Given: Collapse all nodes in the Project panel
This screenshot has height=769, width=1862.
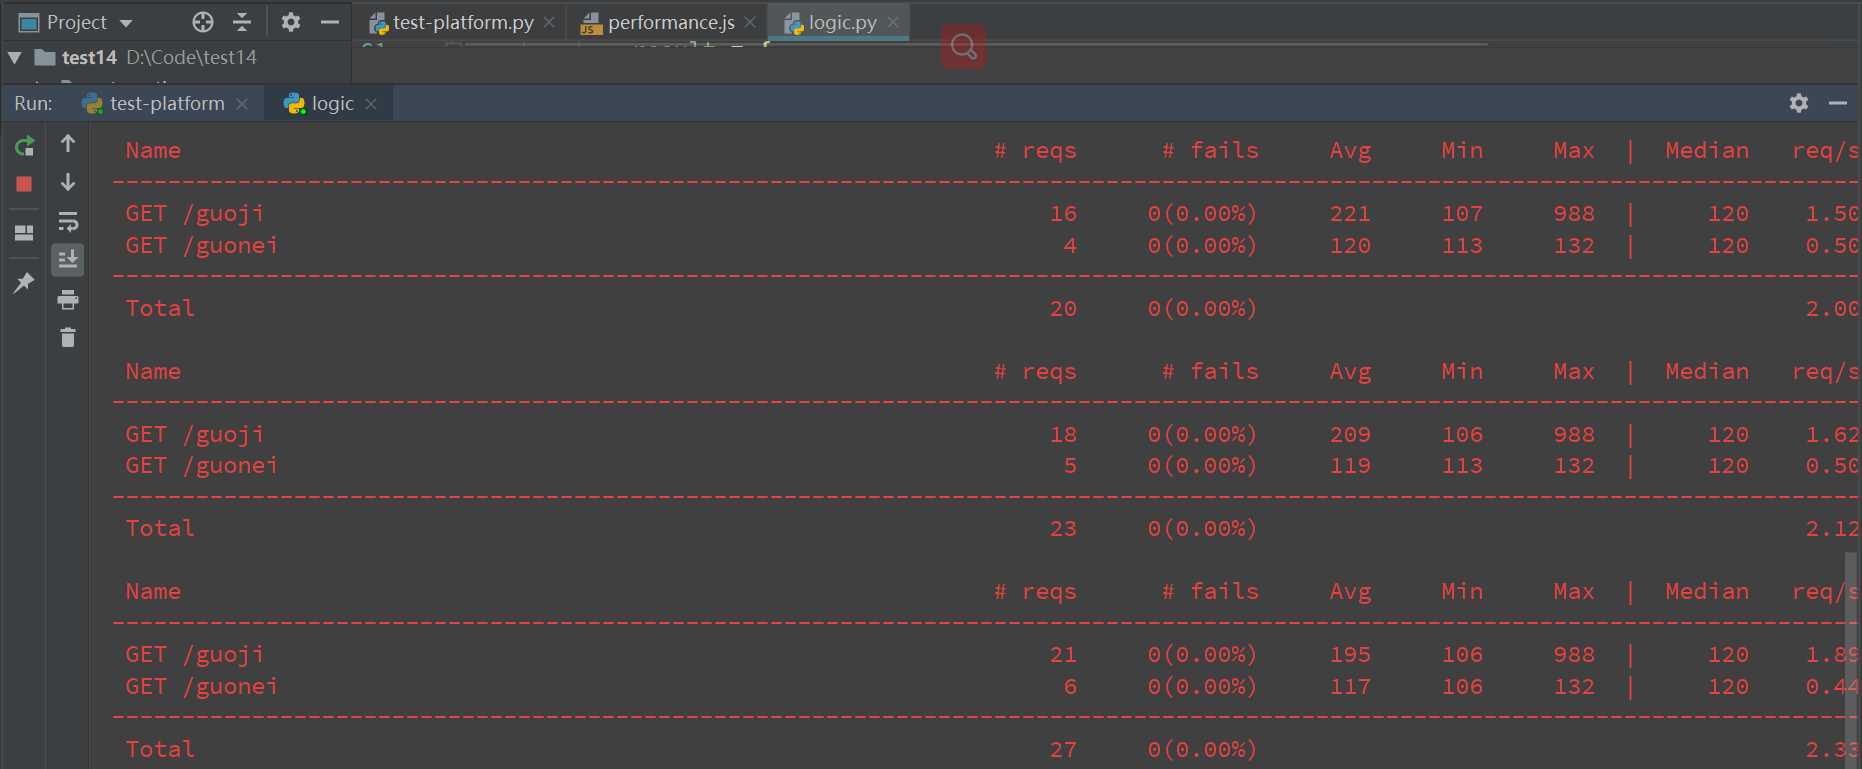Looking at the screenshot, I should [x=242, y=22].
